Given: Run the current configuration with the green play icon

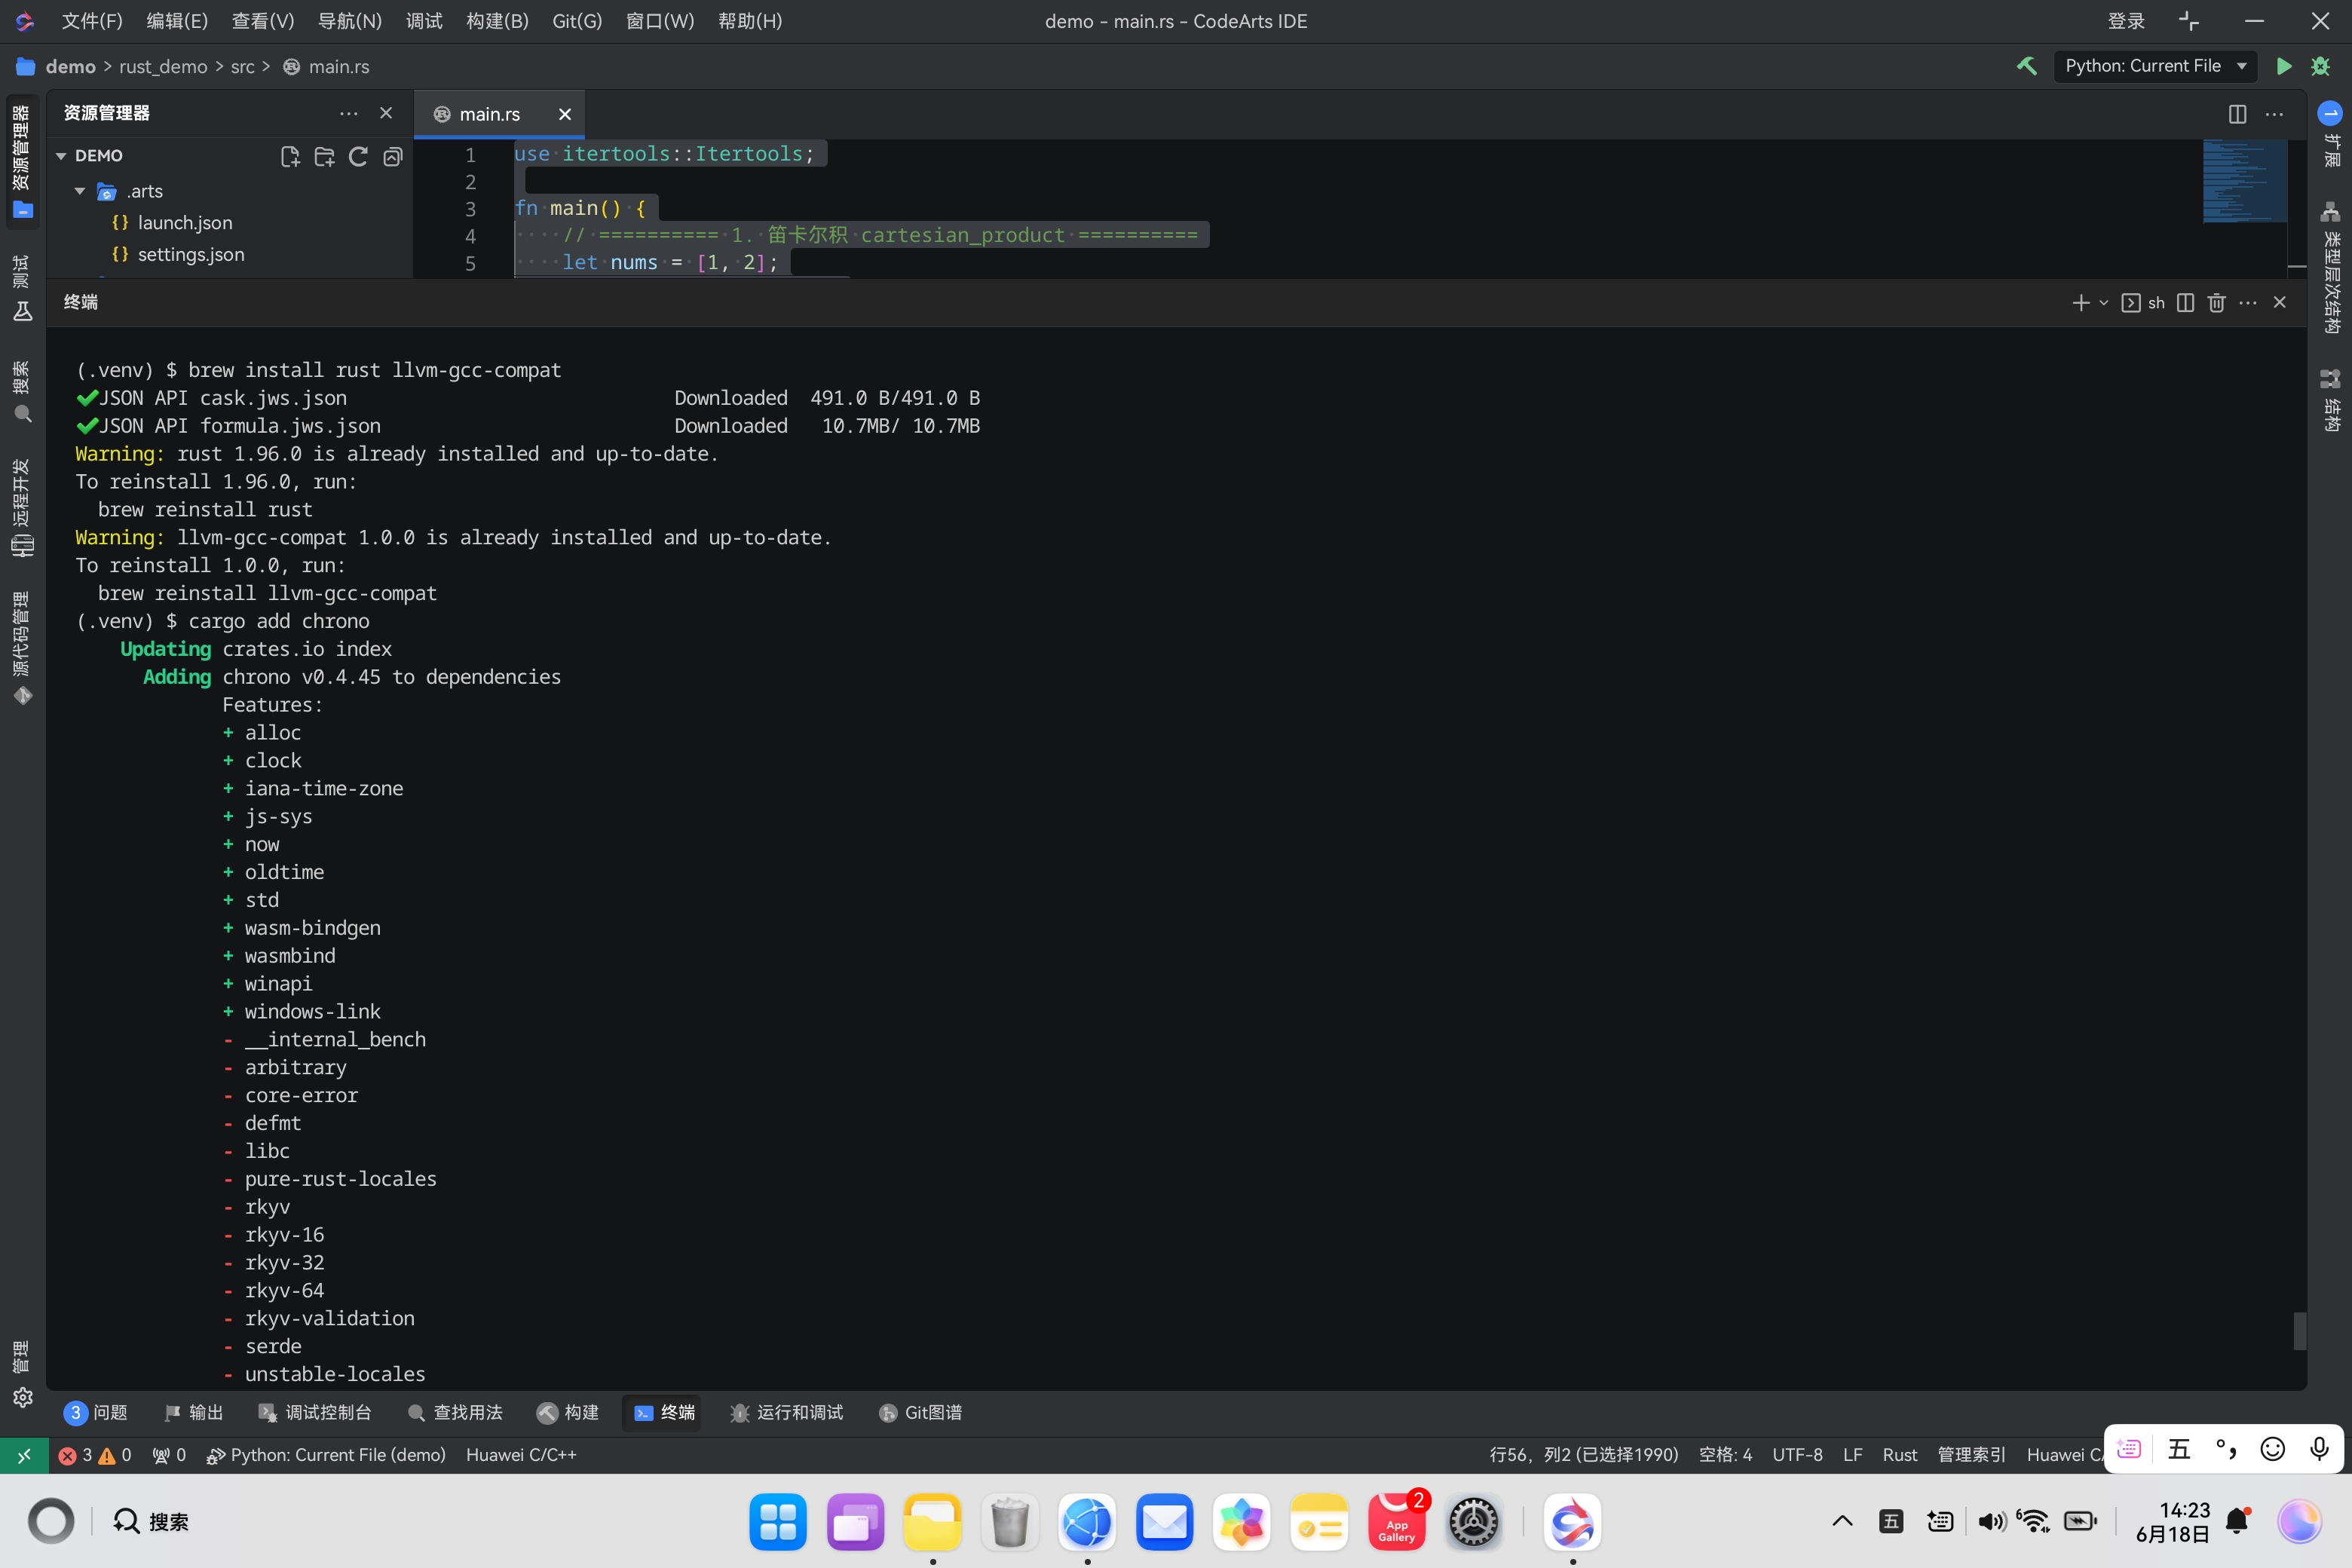Looking at the screenshot, I should click(x=2284, y=66).
